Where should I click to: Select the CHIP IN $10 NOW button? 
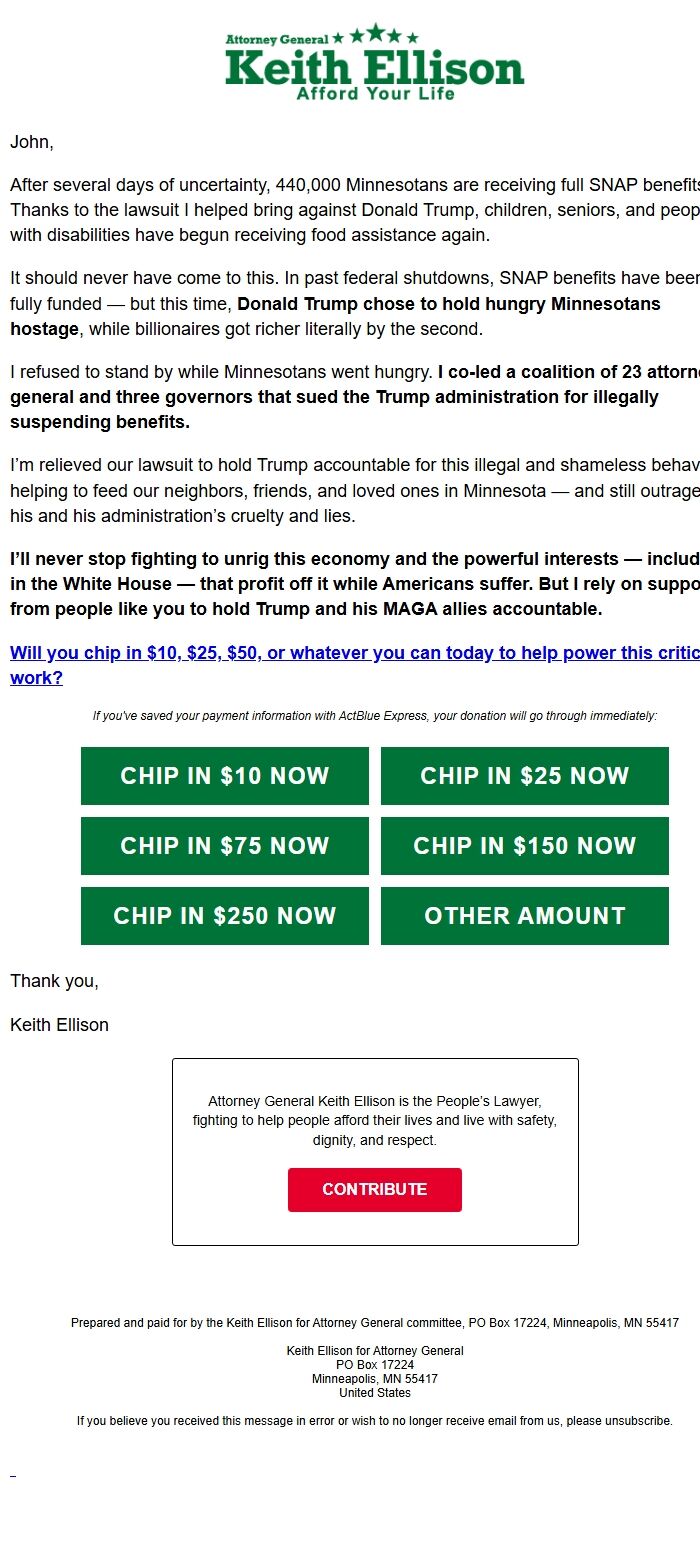pyautogui.click(x=224, y=776)
